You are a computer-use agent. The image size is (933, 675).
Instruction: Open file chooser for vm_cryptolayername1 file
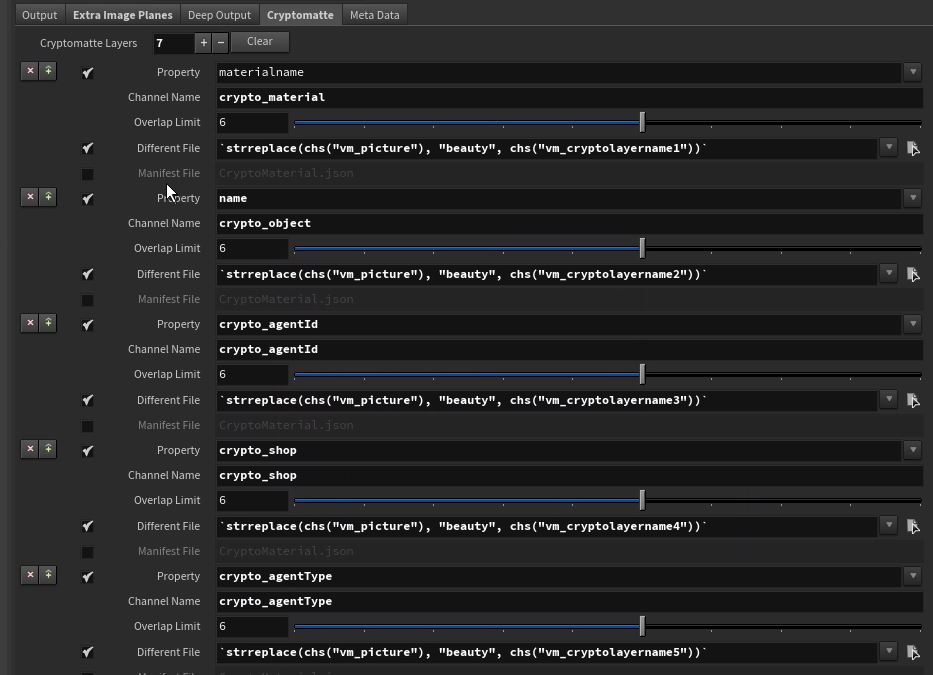(x=913, y=148)
